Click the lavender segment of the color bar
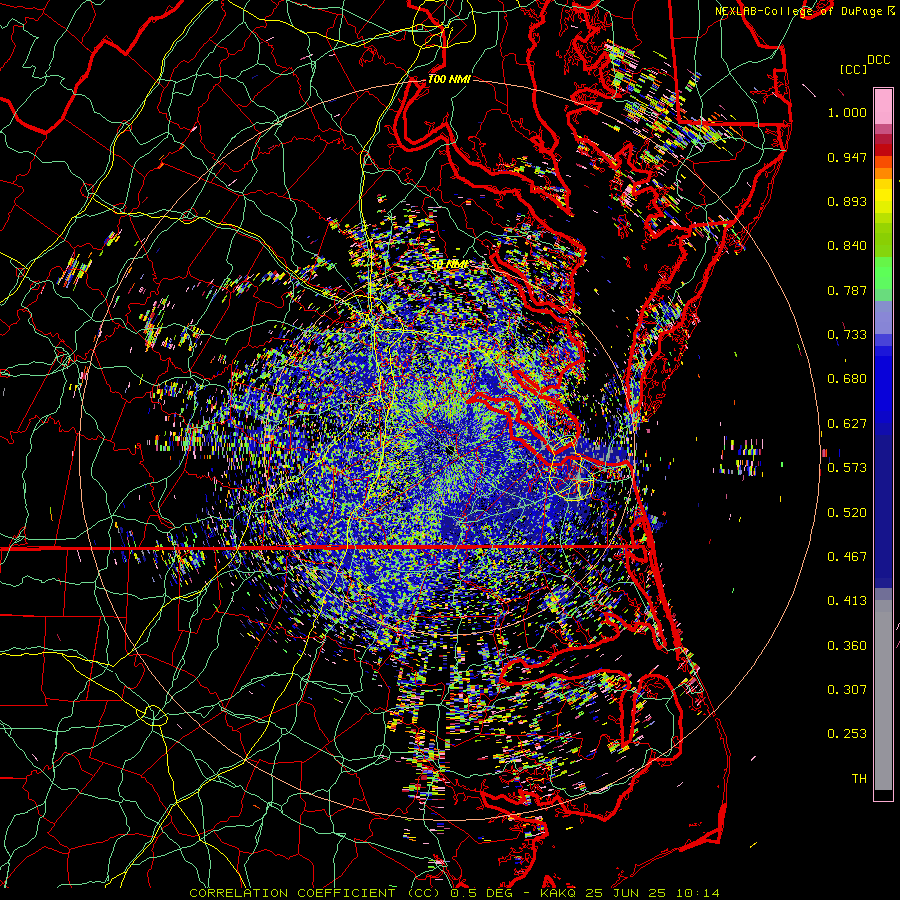Image resolution: width=900 pixels, height=900 pixels. point(883,317)
